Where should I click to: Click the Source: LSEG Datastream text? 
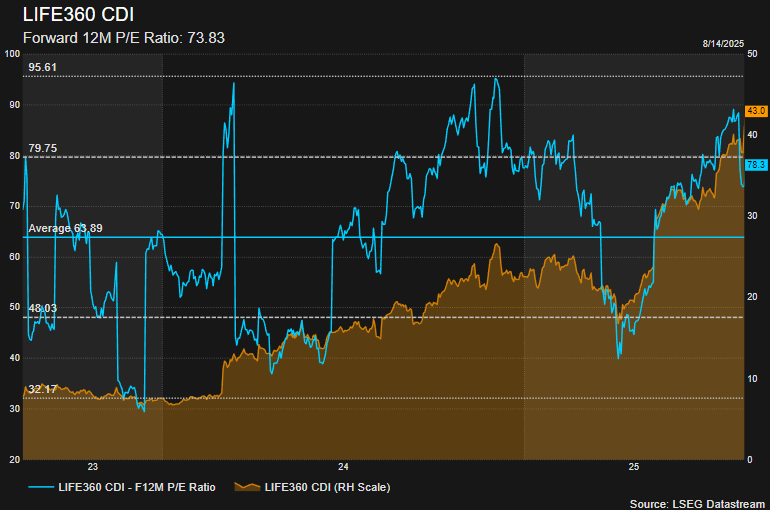tap(696, 503)
